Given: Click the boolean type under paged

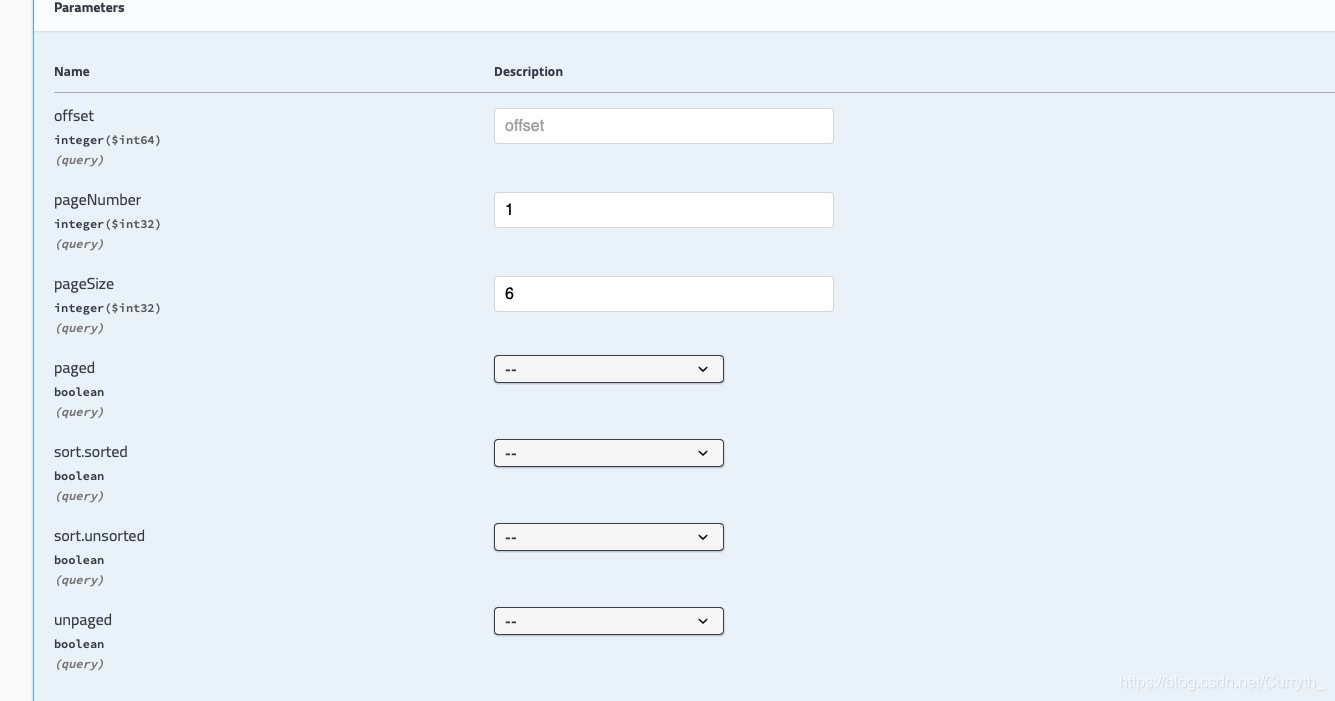Looking at the screenshot, I should click(79, 392).
